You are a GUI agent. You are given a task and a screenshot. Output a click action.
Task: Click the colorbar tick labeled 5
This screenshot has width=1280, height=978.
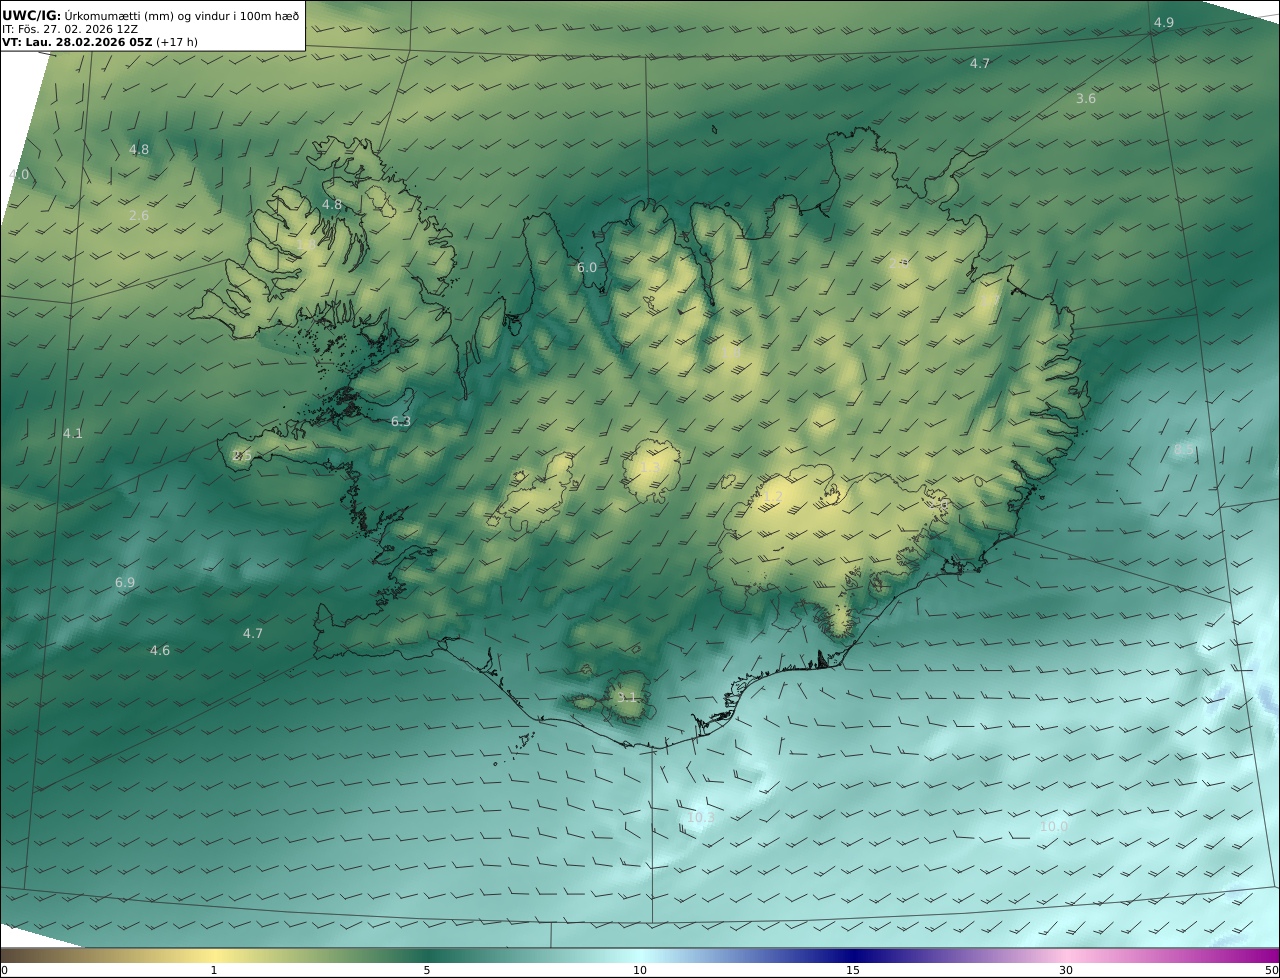(427, 970)
